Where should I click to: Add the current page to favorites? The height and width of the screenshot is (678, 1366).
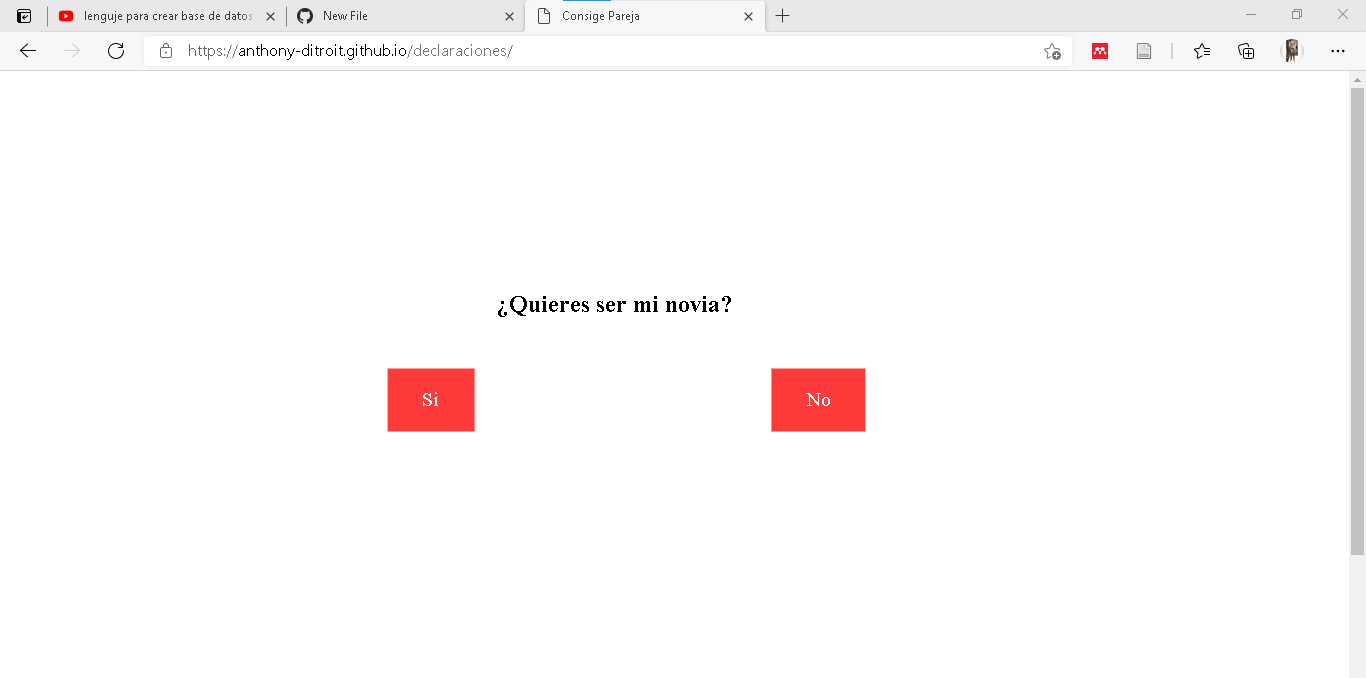(x=1051, y=51)
